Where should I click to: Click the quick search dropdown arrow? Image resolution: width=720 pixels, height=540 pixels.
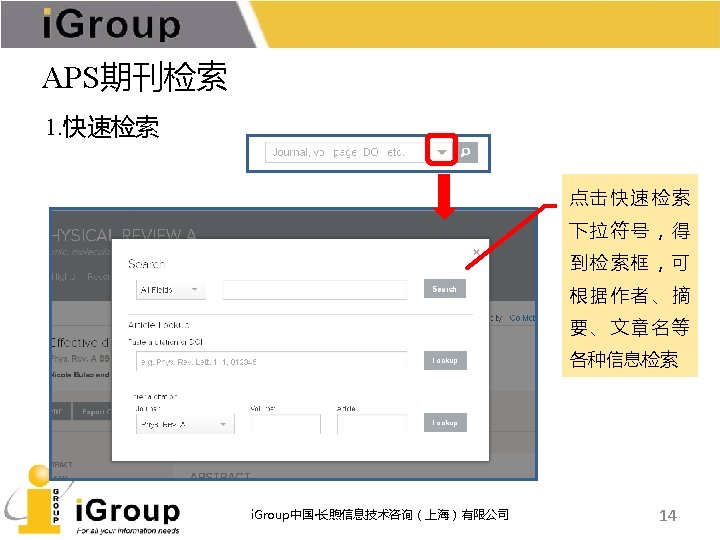441,152
